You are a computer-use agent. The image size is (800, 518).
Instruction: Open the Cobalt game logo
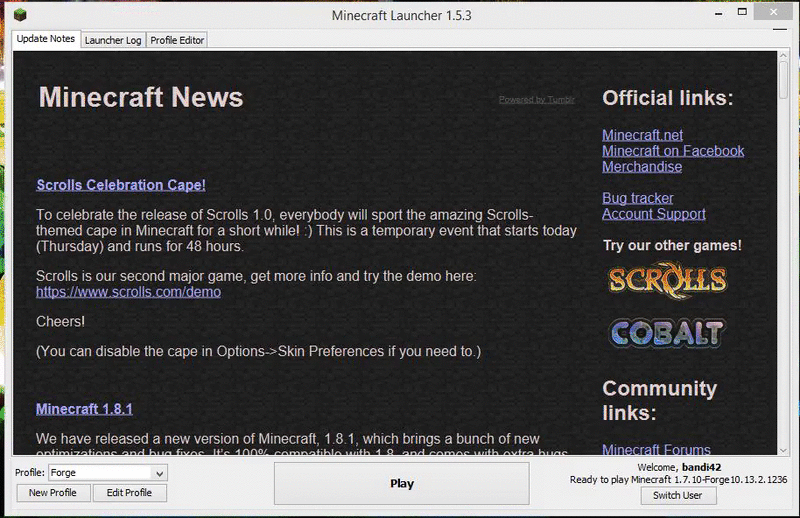point(667,334)
